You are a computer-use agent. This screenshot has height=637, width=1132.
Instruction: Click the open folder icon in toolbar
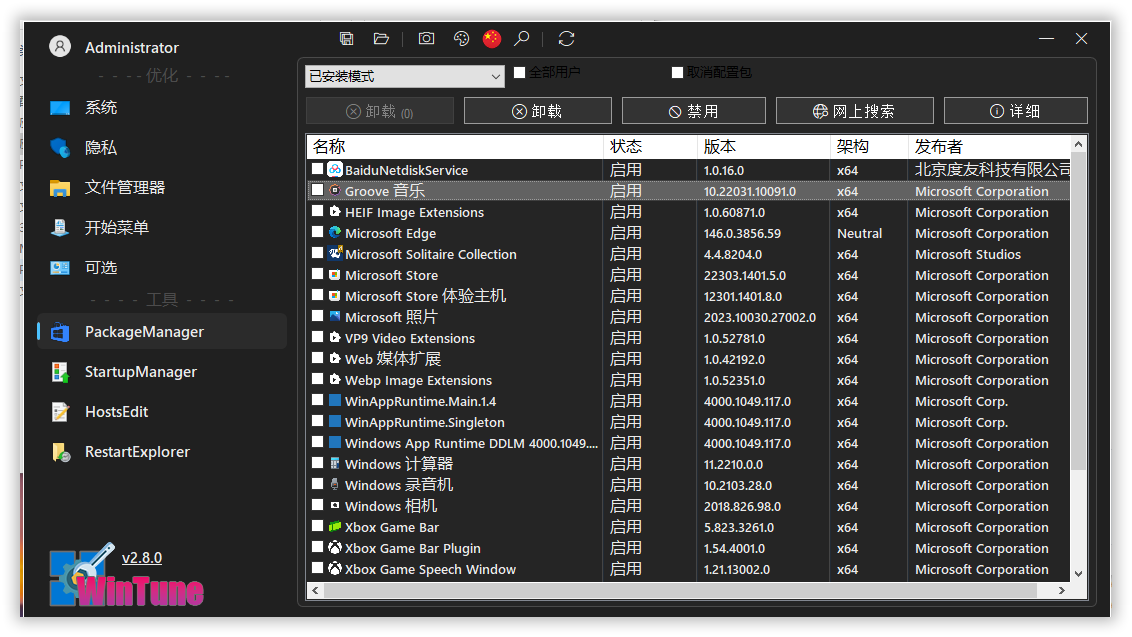pyautogui.click(x=381, y=39)
